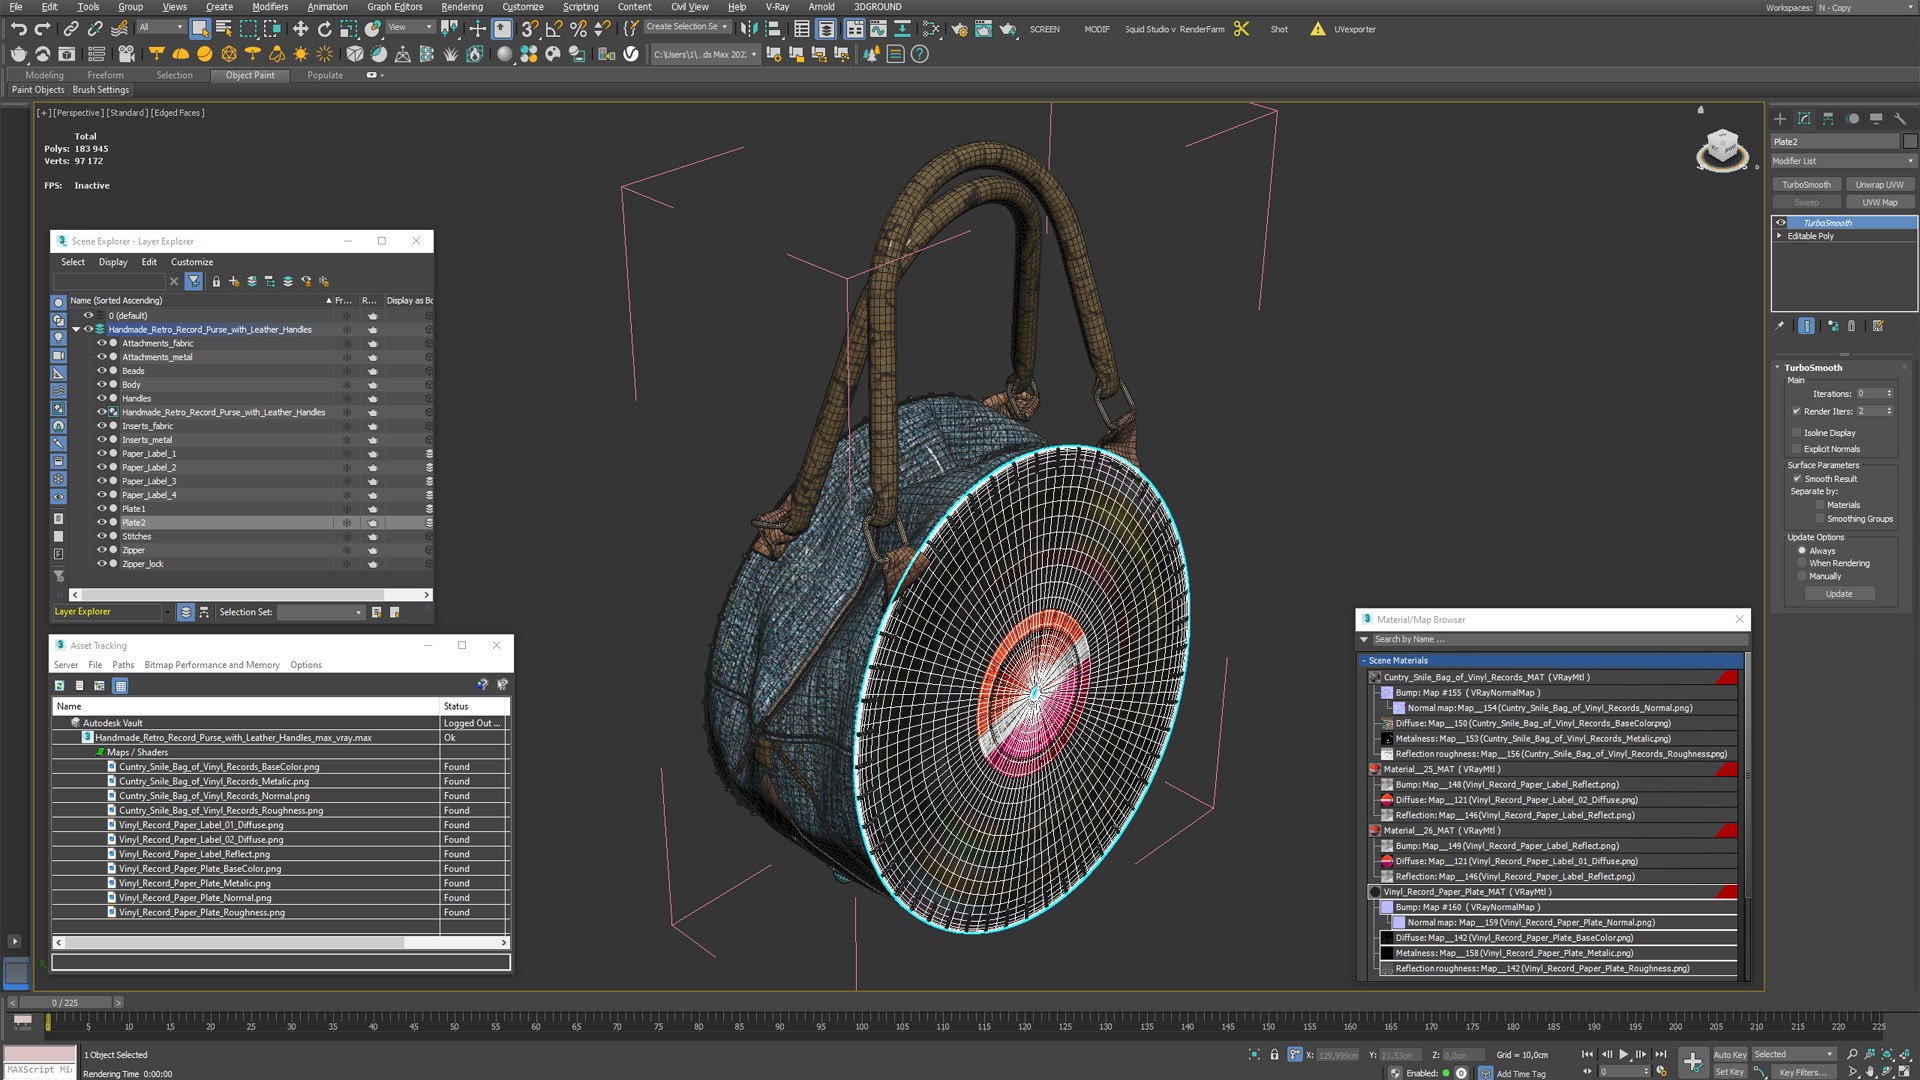Click the Key Filters button
Screen dimensions: 1920x1080
[1802, 1072]
